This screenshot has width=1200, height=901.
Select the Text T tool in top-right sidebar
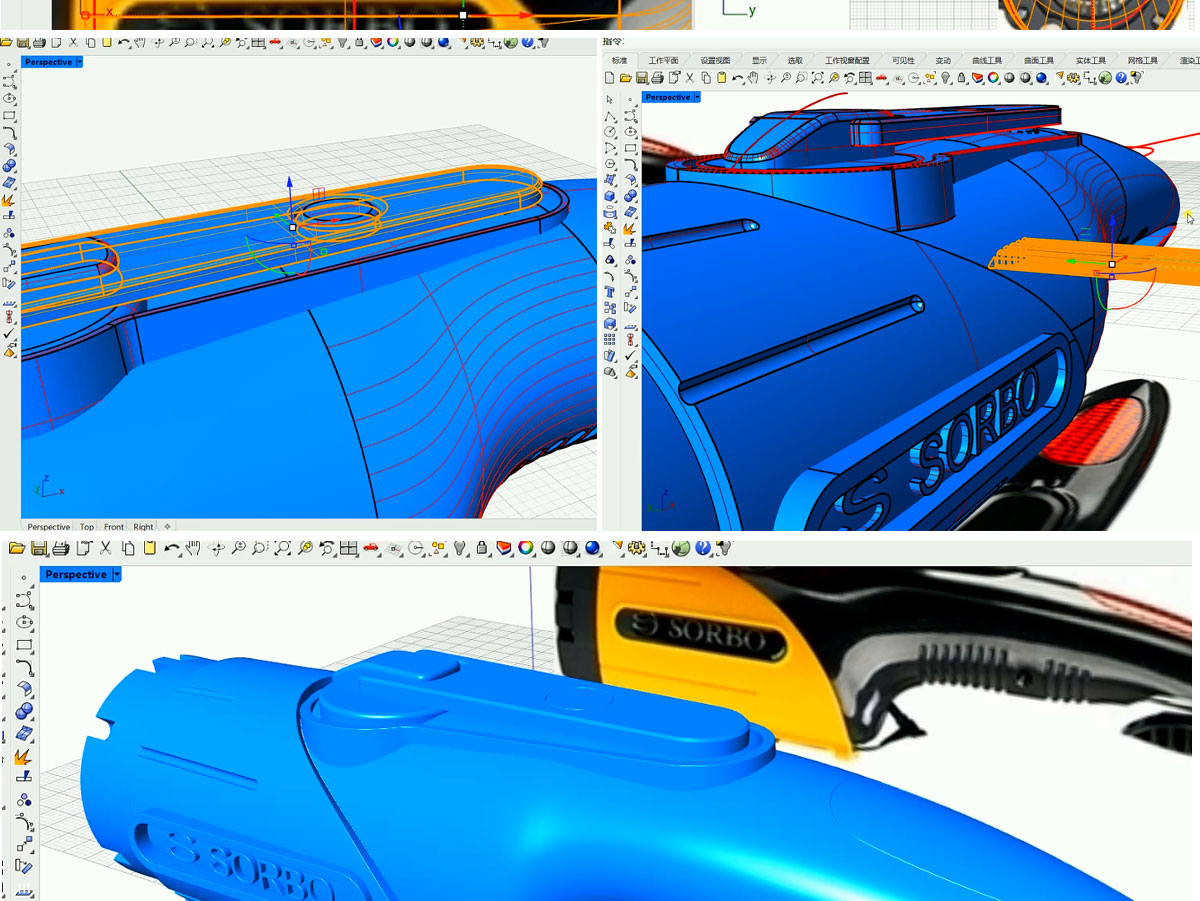point(609,292)
